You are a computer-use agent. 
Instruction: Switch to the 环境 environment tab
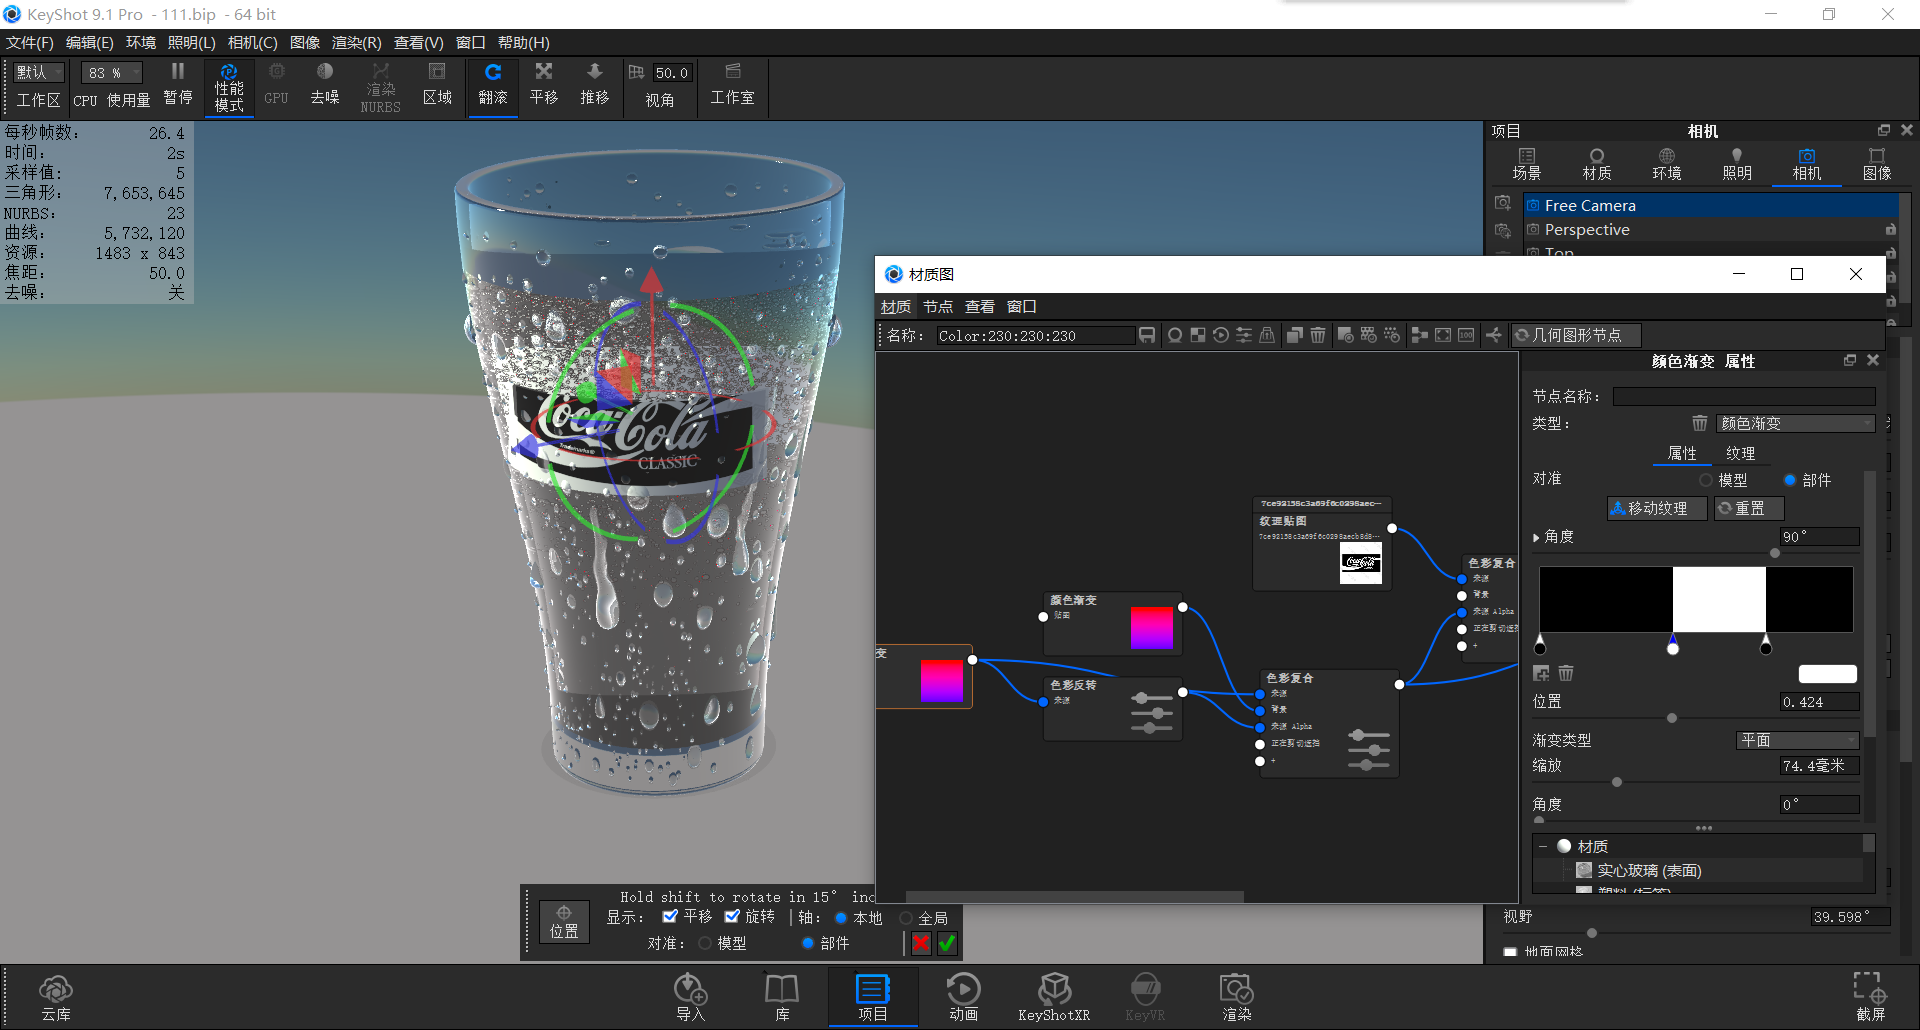pyautogui.click(x=1666, y=163)
